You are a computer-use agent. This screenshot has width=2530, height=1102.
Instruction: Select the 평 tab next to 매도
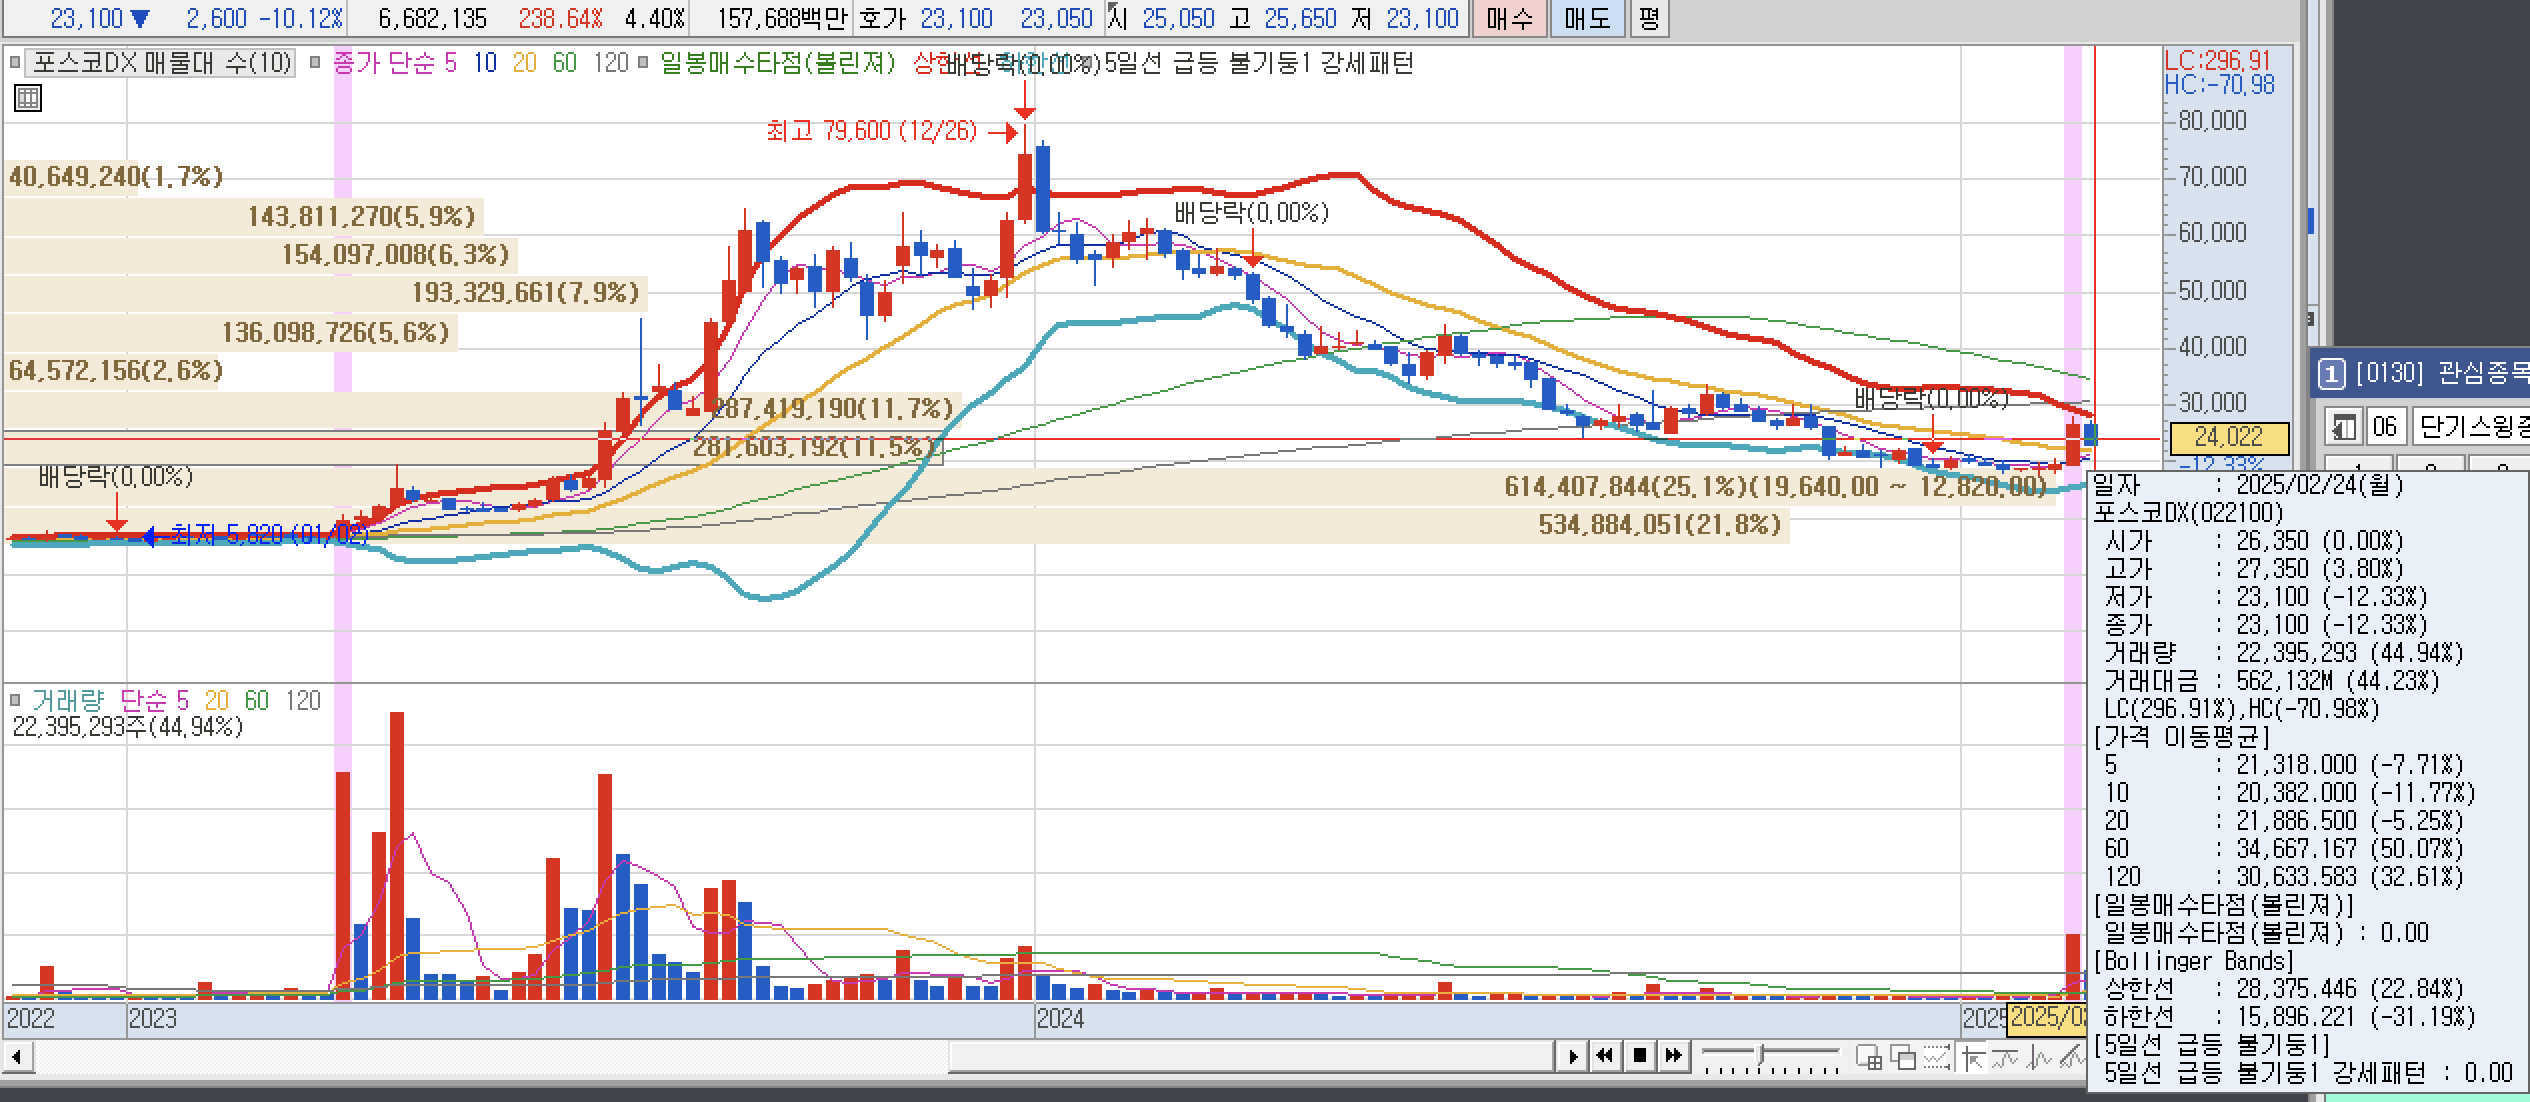pyautogui.click(x=1649, y=18)
